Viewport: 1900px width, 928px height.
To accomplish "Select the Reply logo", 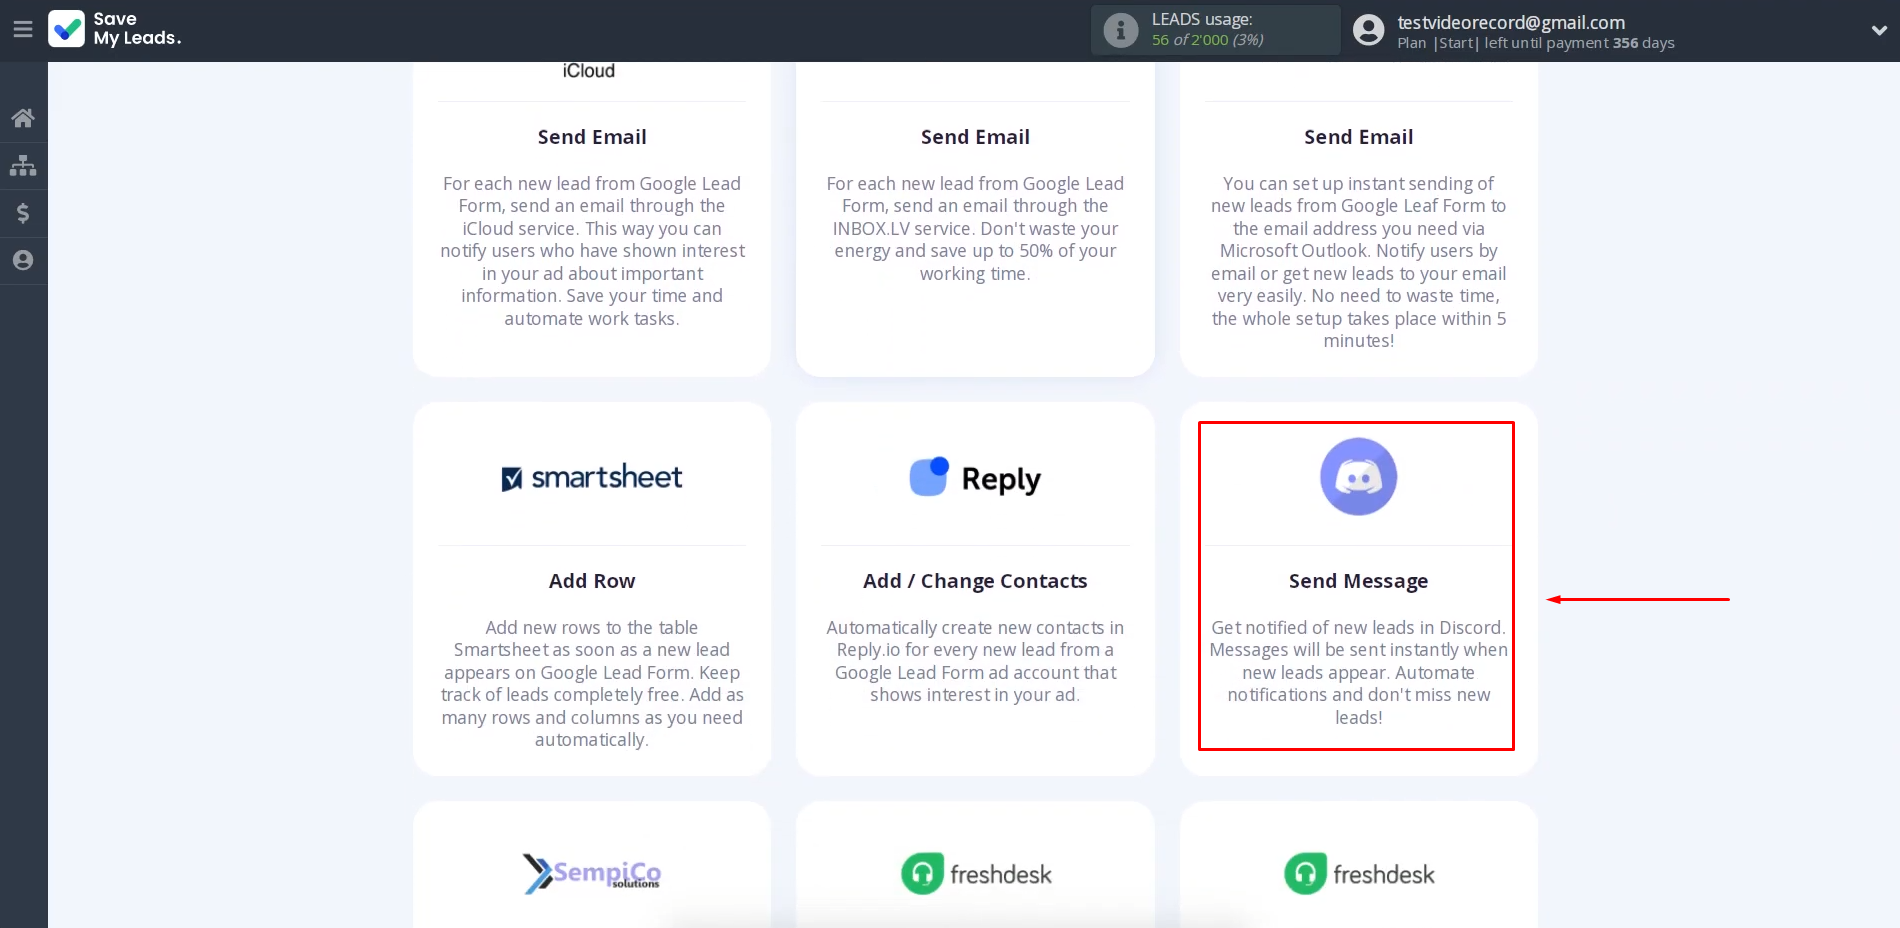I will (975, 478).
